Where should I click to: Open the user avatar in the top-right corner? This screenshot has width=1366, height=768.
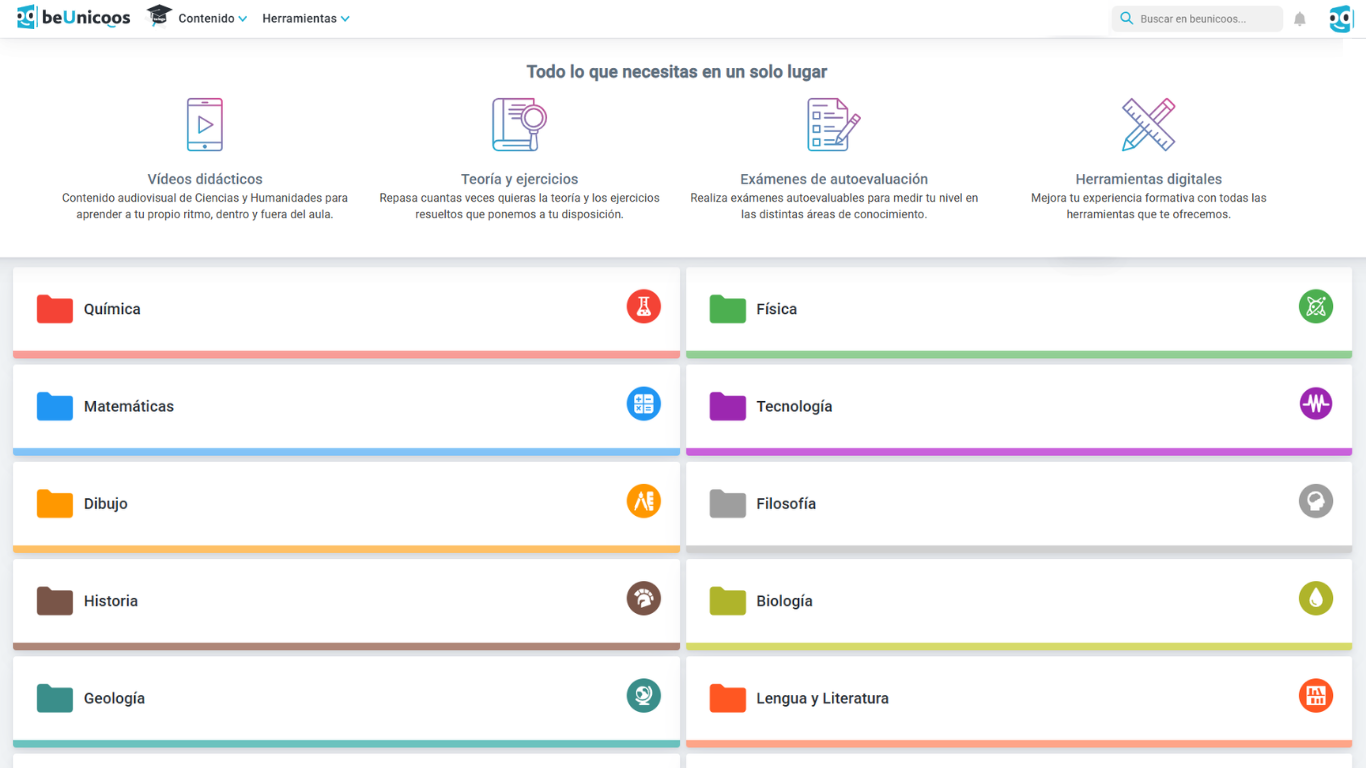click(x=1340, y=19)
